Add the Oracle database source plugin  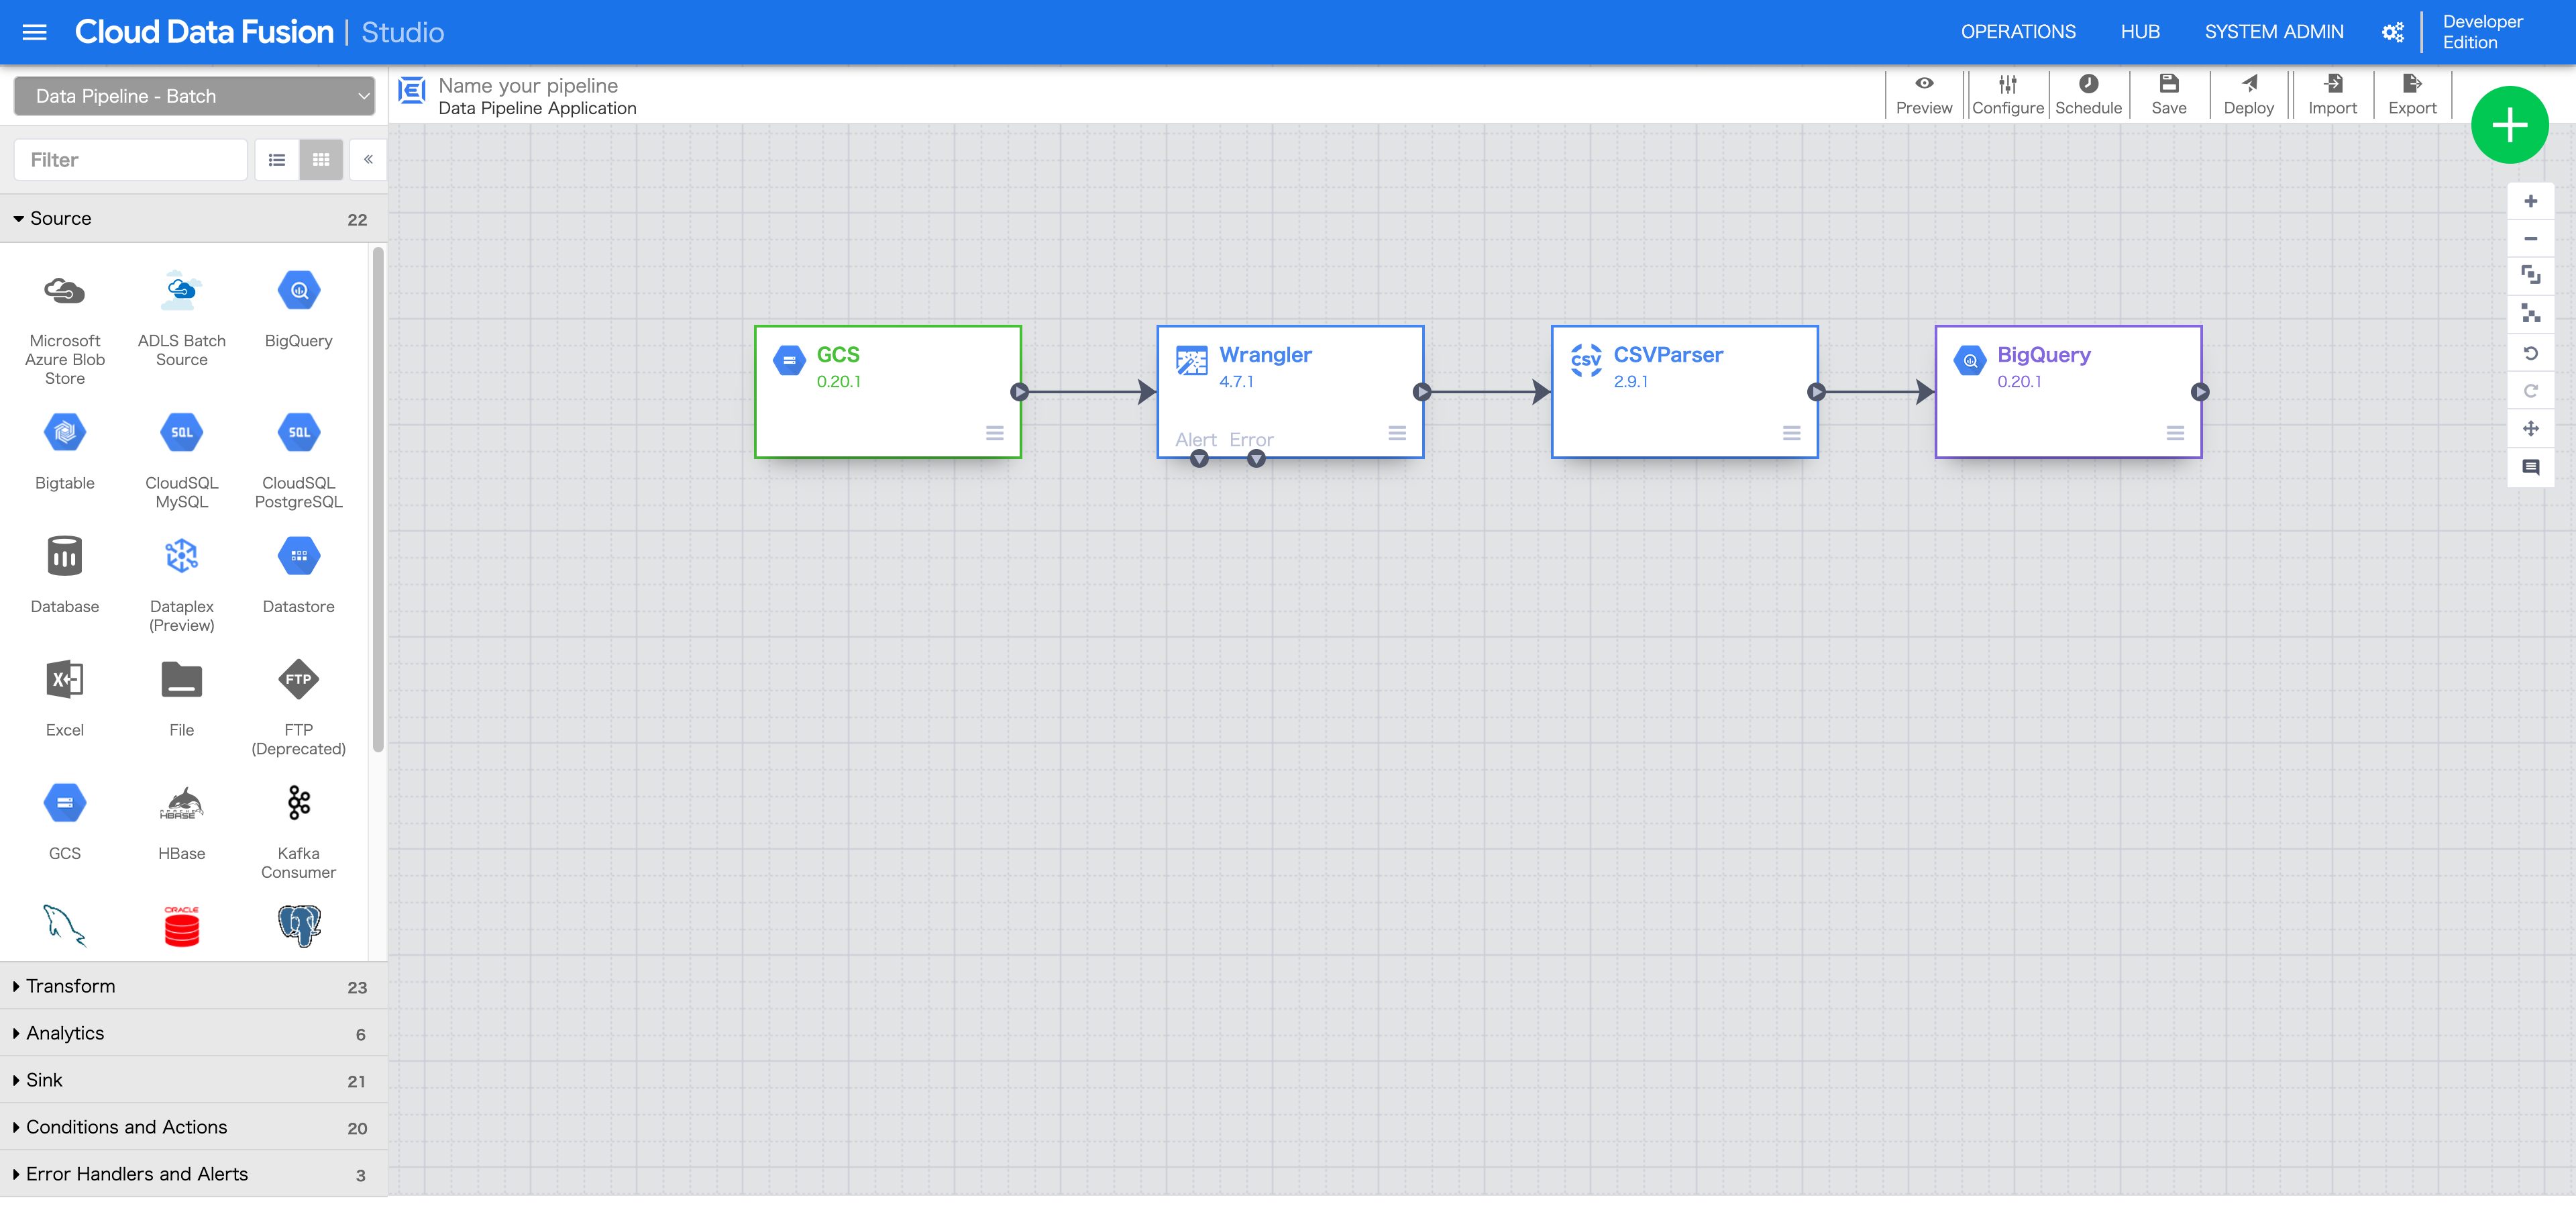[x=182, y=926]
